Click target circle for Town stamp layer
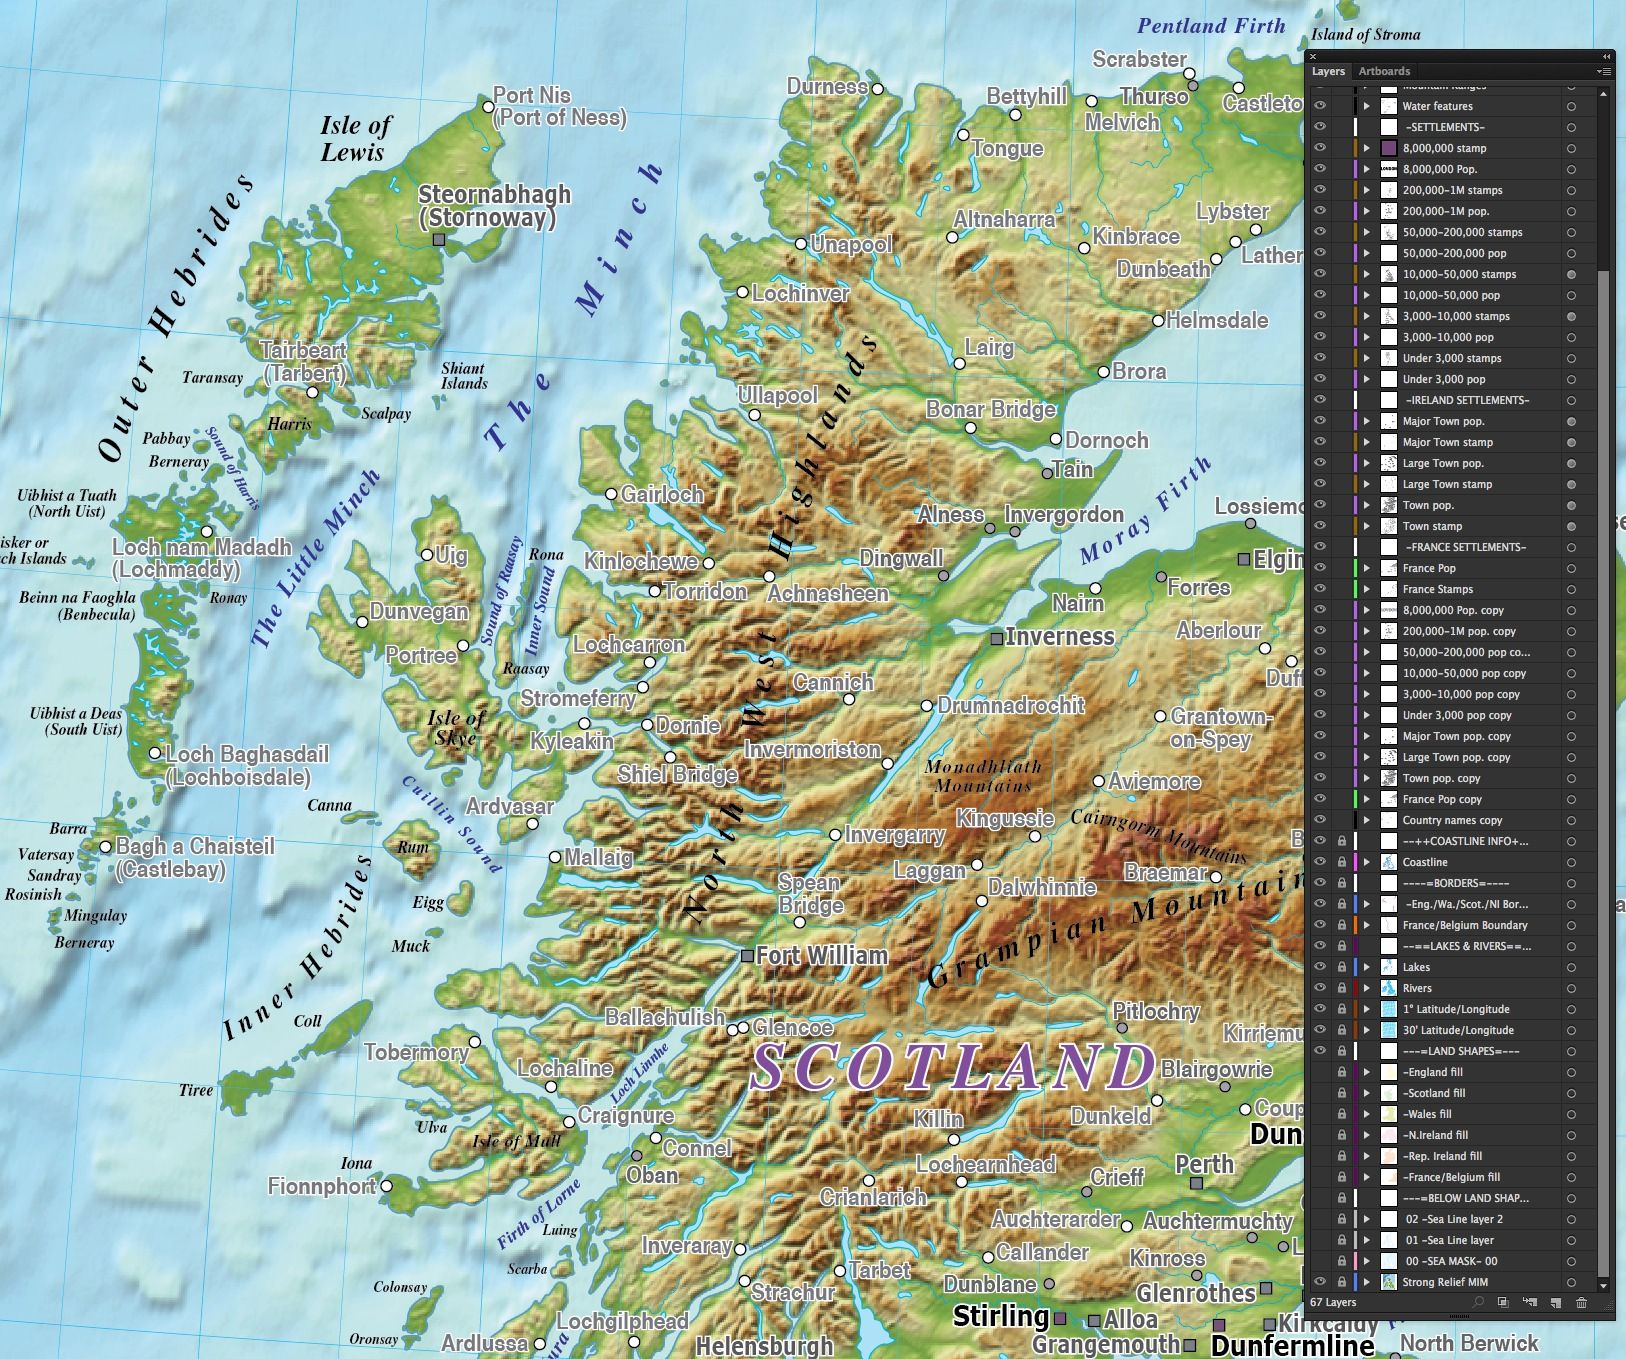 point(1571,526)
